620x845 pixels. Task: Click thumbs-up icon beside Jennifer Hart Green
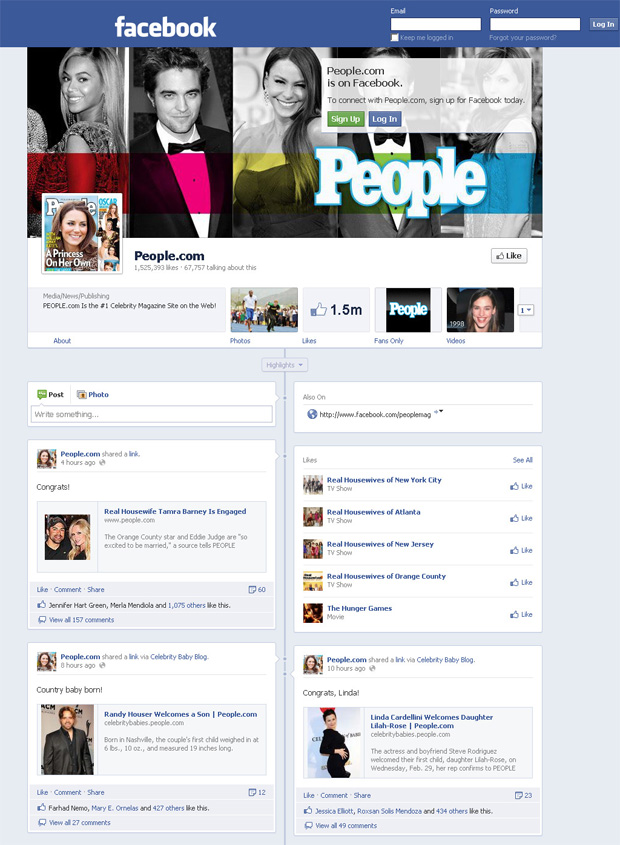click(42, 605)
